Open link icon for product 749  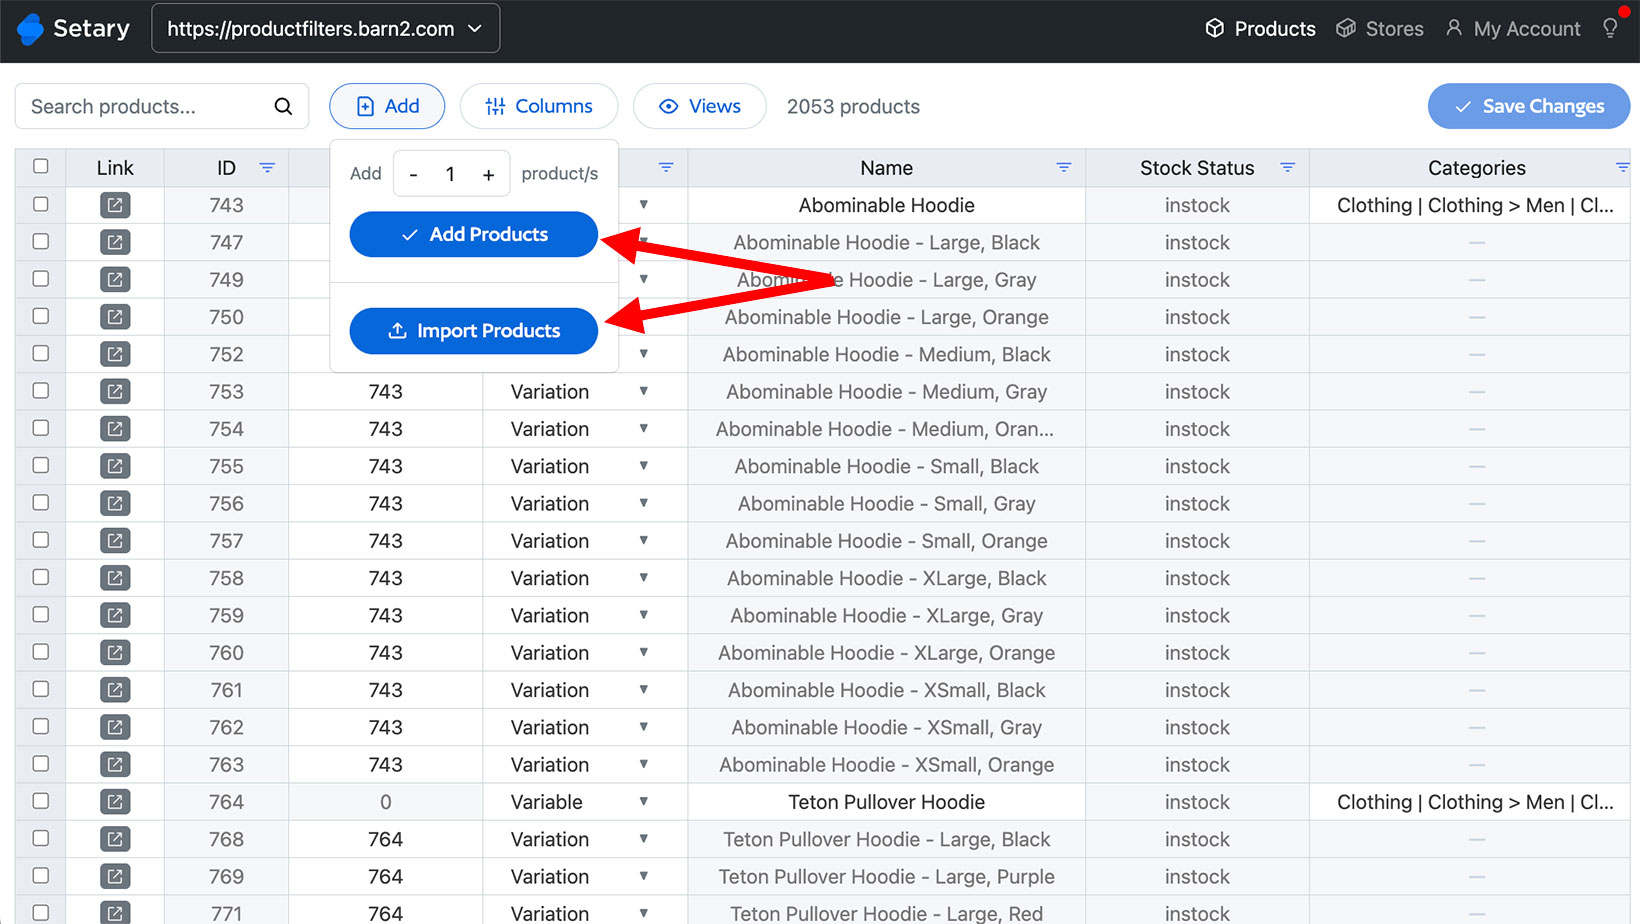pos(115,280)
